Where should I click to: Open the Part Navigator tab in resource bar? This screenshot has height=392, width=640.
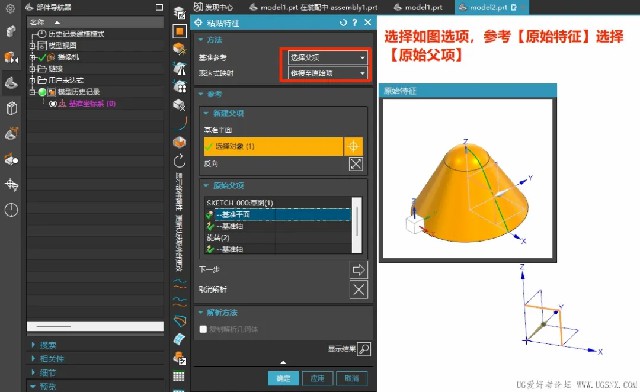point(11,83)
